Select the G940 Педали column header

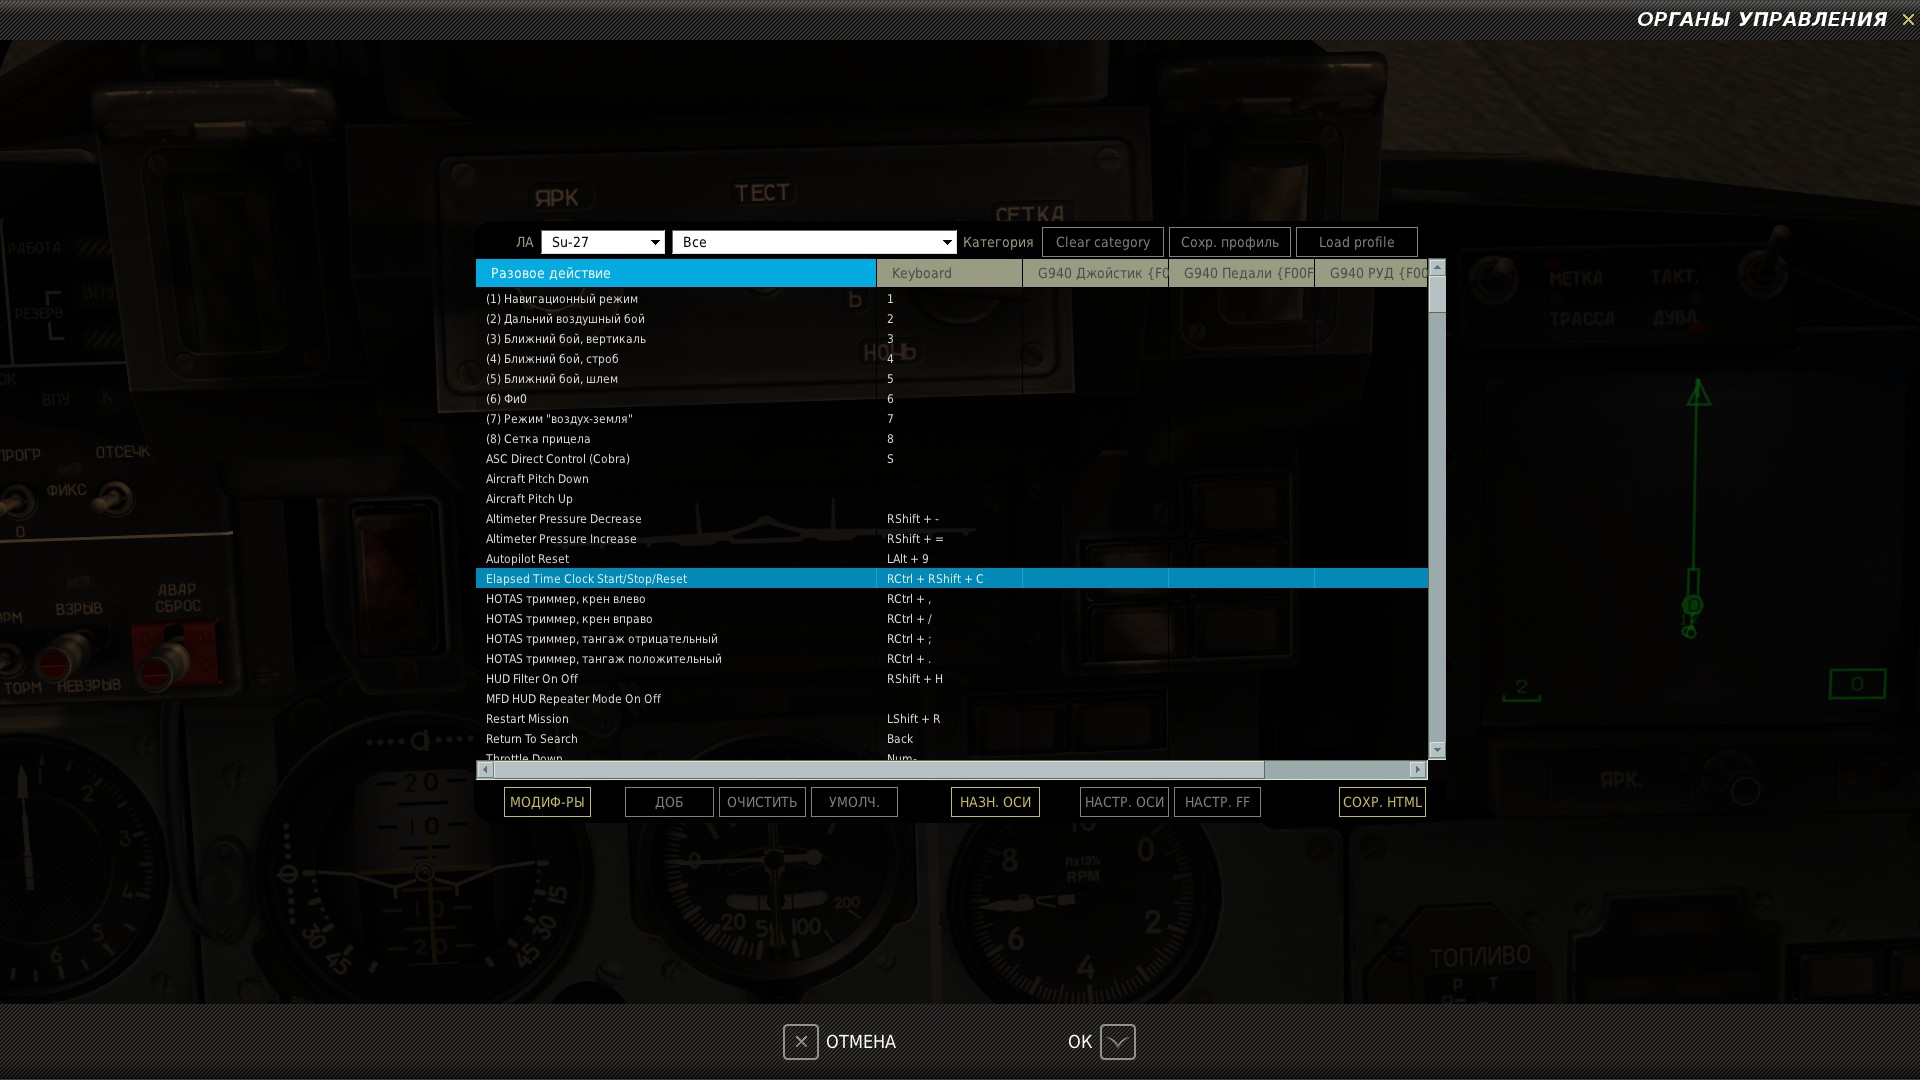click(x=1241, y=273)
